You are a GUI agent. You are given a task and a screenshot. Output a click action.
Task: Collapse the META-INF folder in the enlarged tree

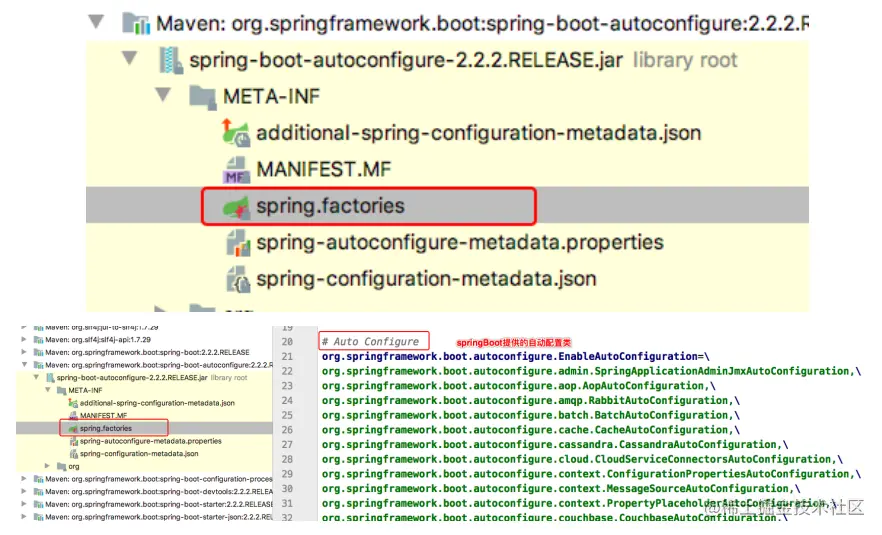pyautogui.click(x=163, y=95)
